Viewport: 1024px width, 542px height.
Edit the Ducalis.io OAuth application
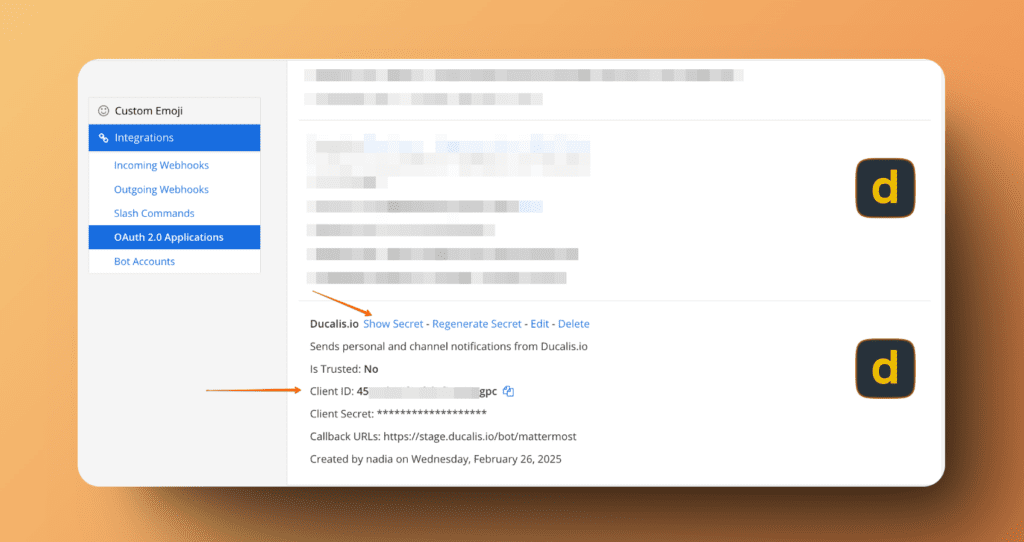tap(540, 324)
